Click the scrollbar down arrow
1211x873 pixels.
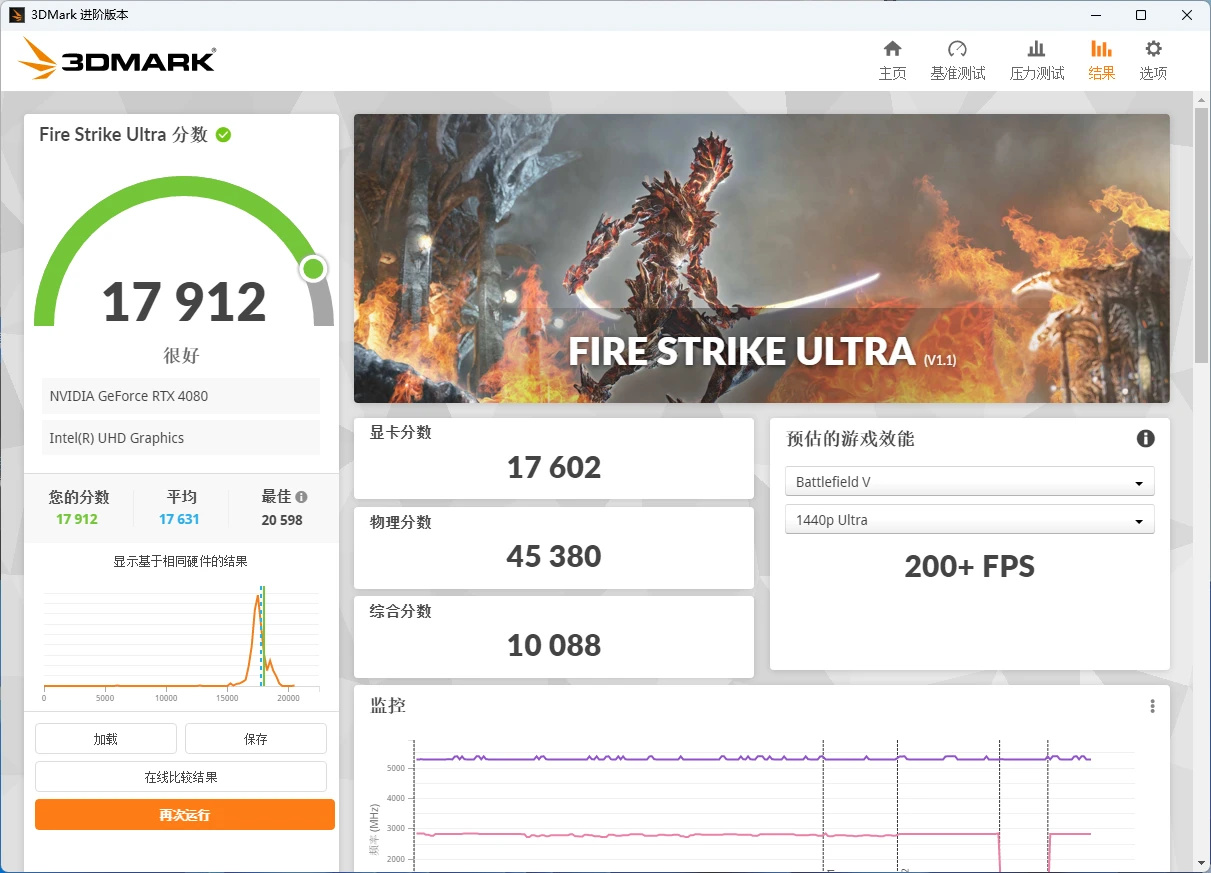pyautogui.click(x=1202, y=863)
